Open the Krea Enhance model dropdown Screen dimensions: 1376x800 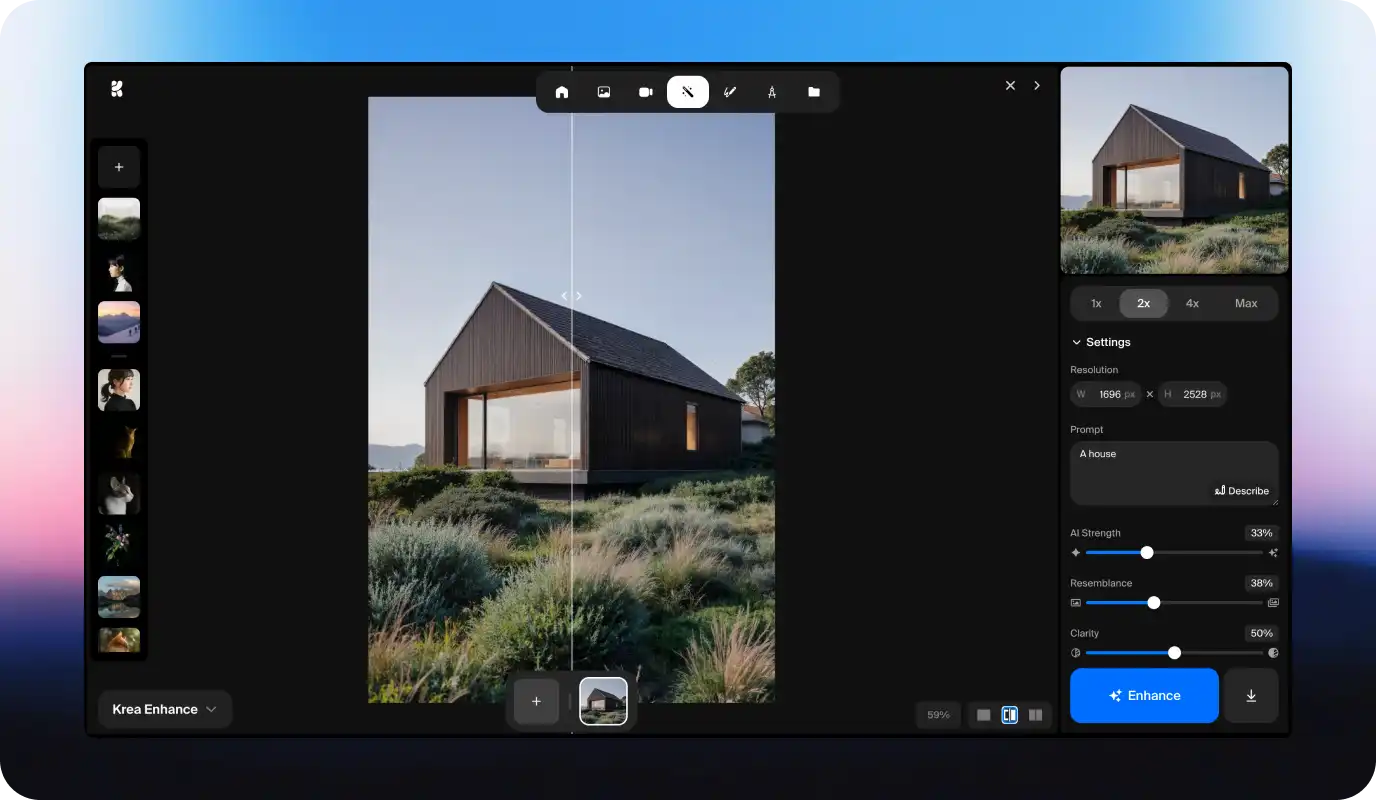[x=165, y=709]
